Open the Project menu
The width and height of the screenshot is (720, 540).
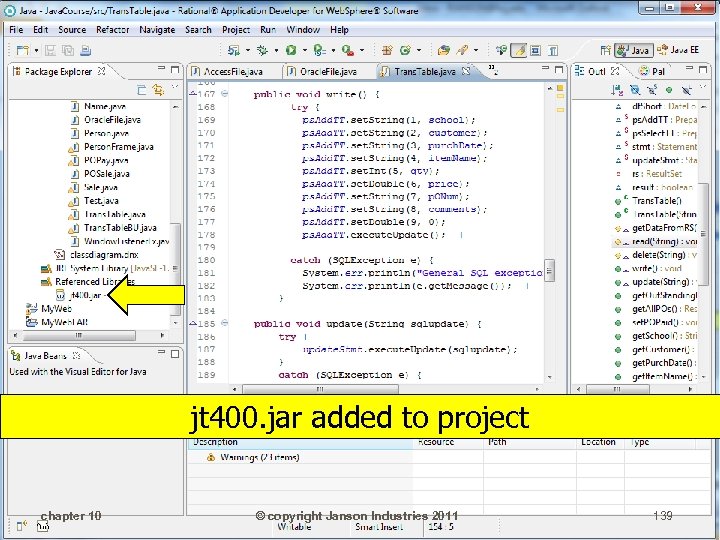(x=236, y=29)
